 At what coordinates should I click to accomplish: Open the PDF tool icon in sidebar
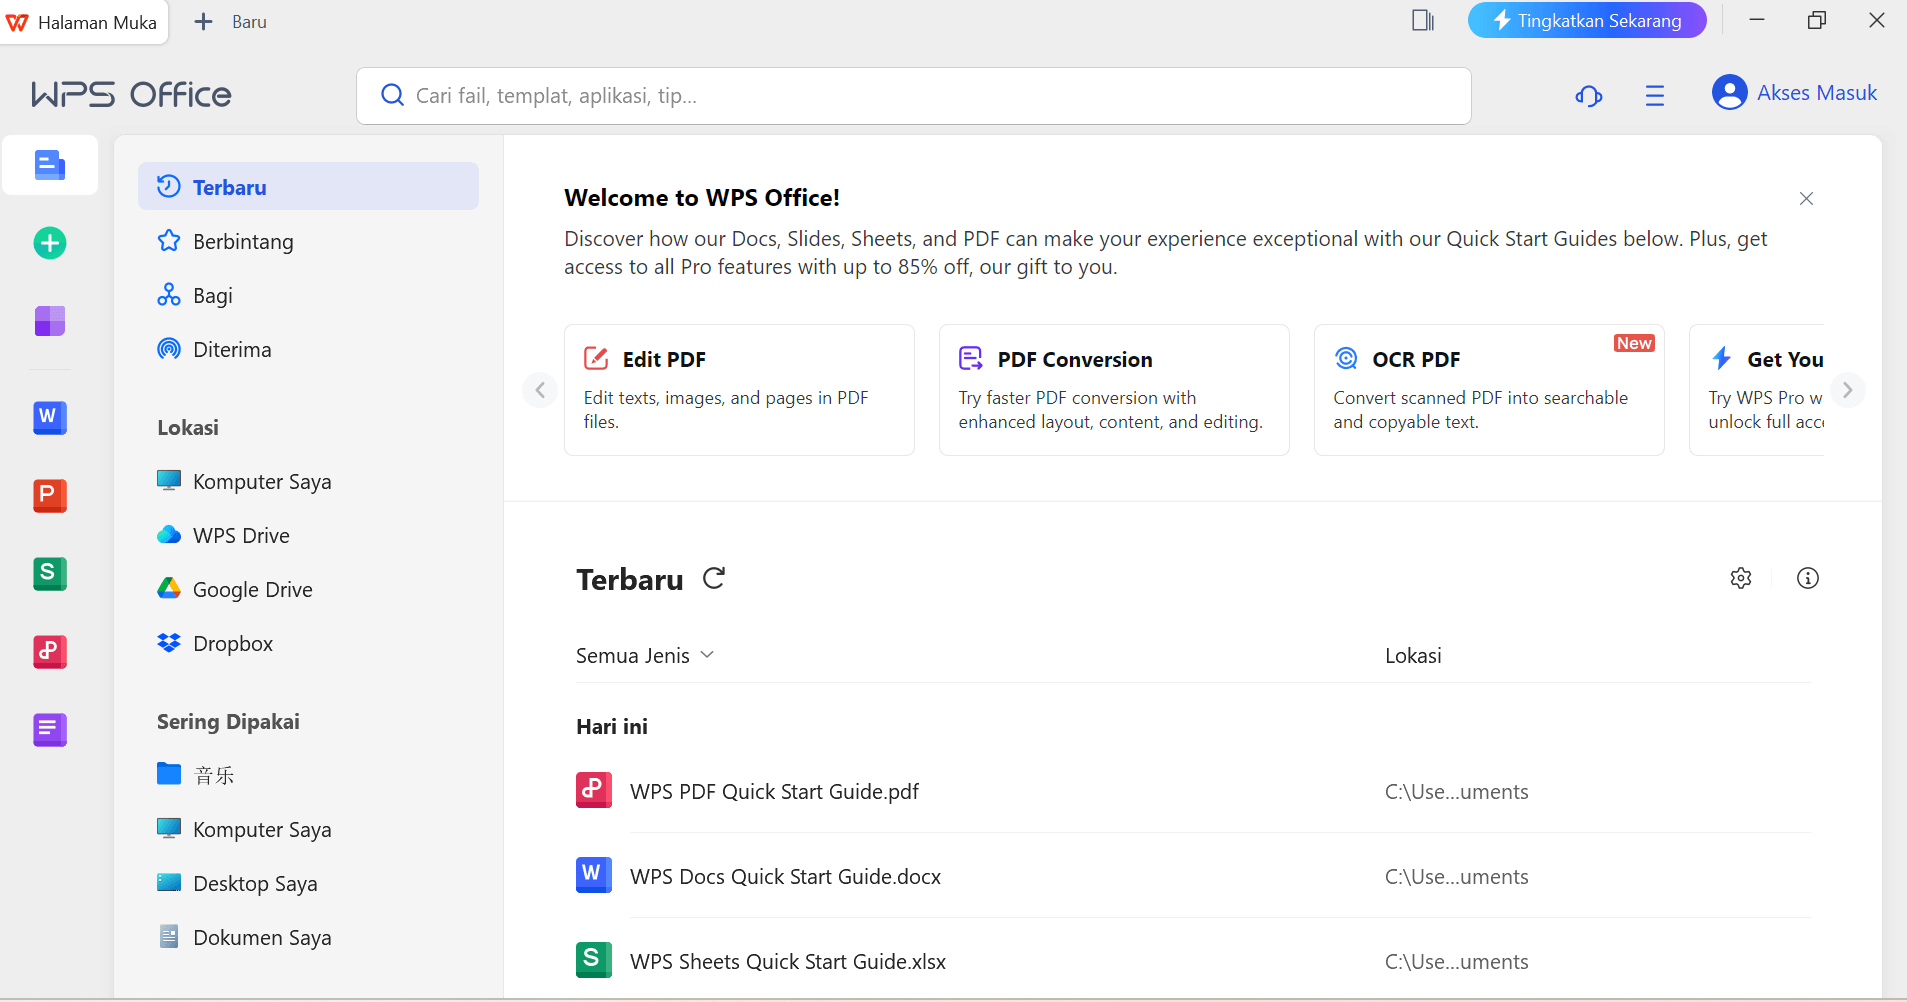[x=49, y=651]
